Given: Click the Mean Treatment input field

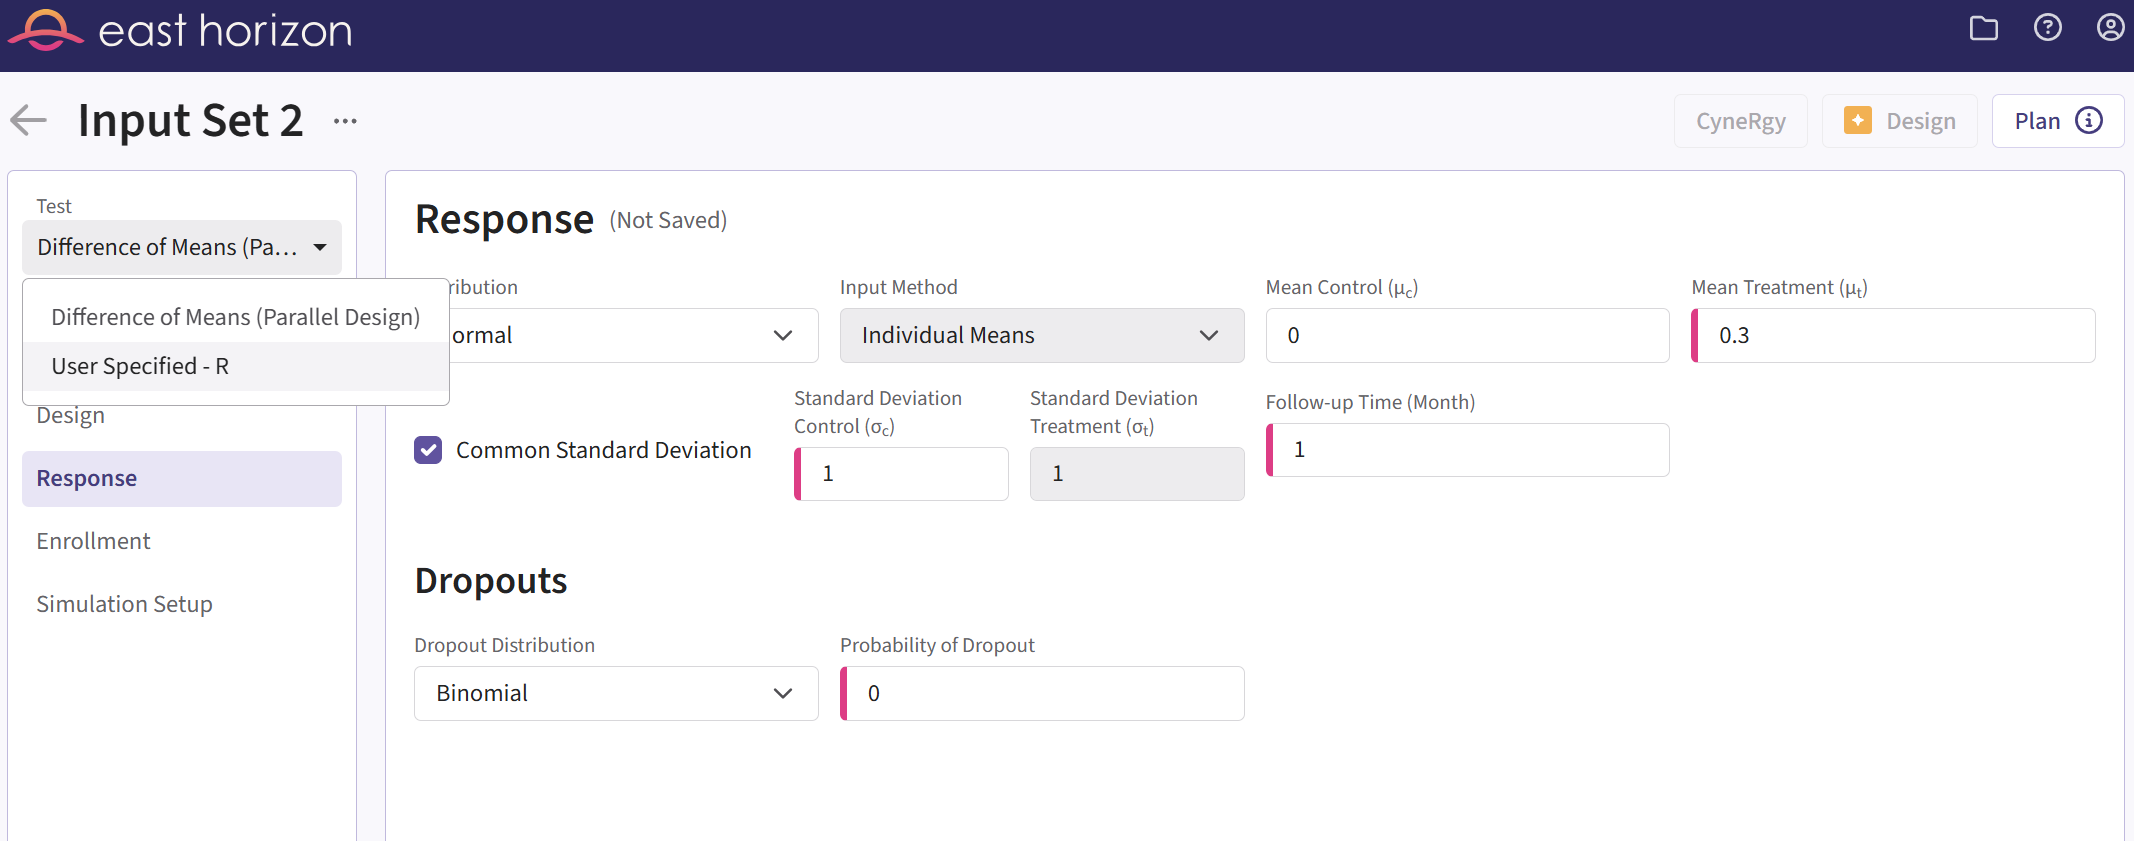Looking at the screenshot, I should click(1895, 336).
